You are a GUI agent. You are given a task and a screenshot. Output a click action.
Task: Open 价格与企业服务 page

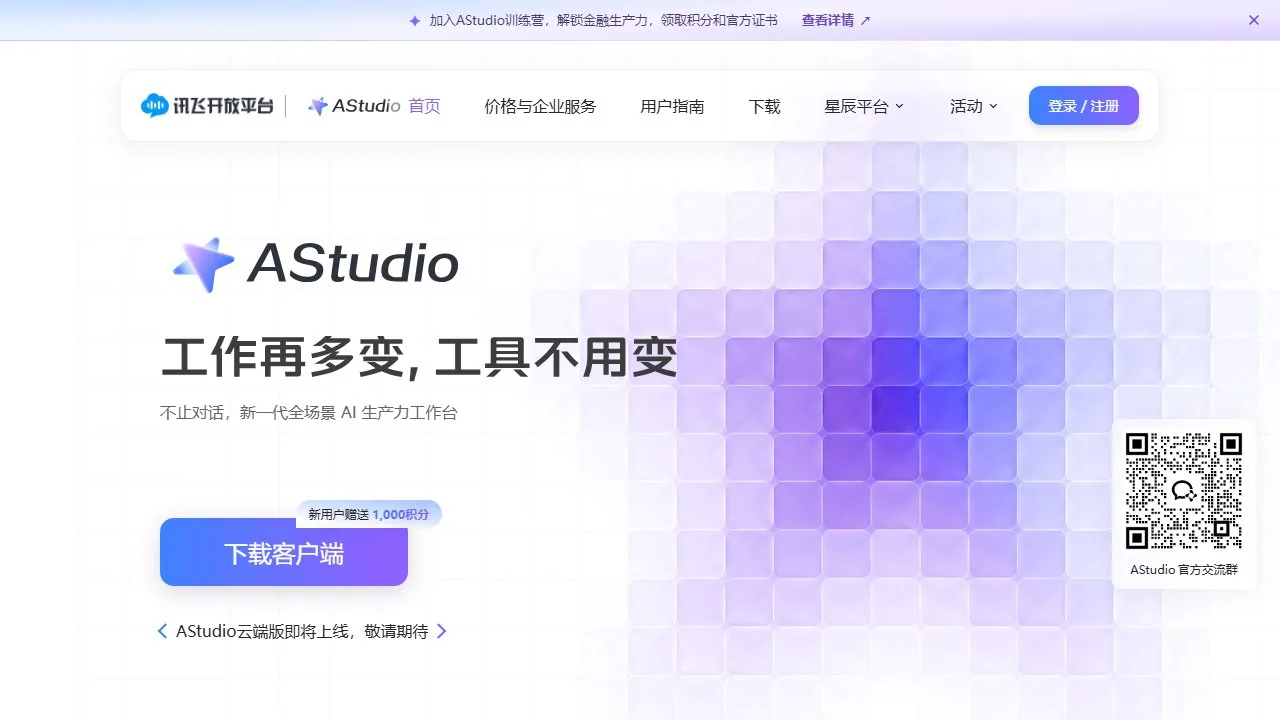(x=540, y=106)
